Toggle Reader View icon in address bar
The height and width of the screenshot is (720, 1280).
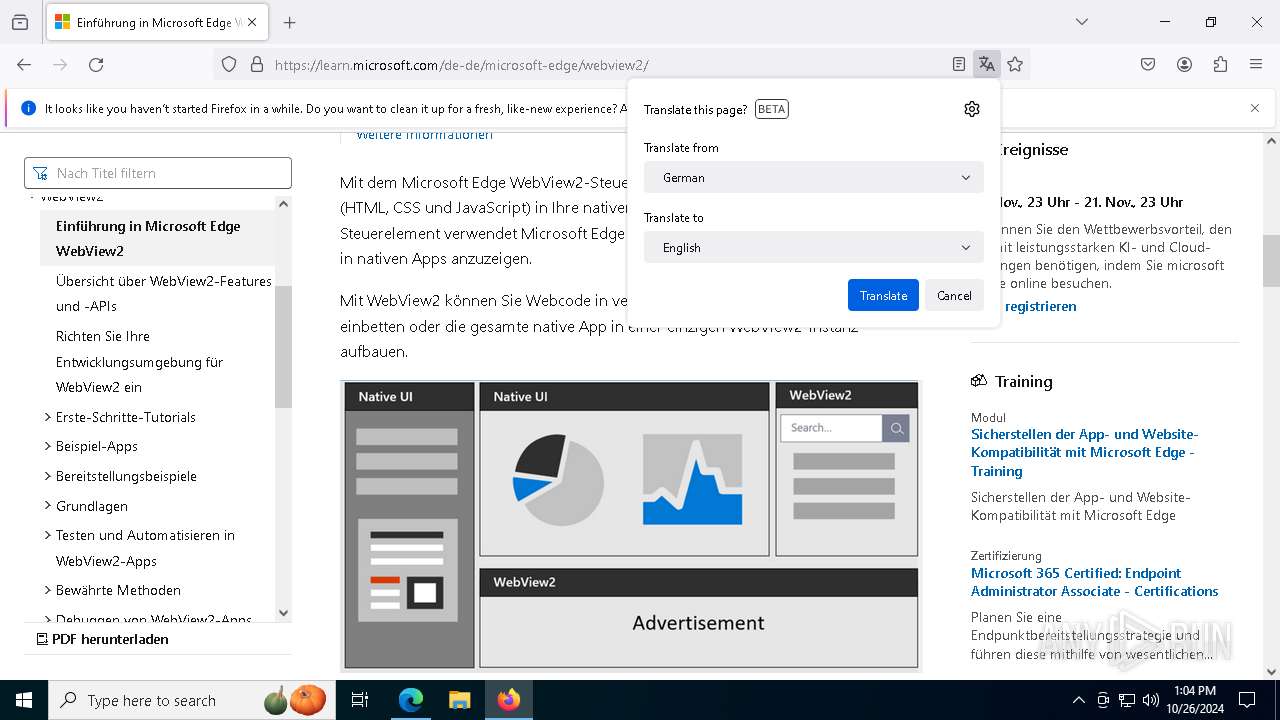click(x=959, y=64)
